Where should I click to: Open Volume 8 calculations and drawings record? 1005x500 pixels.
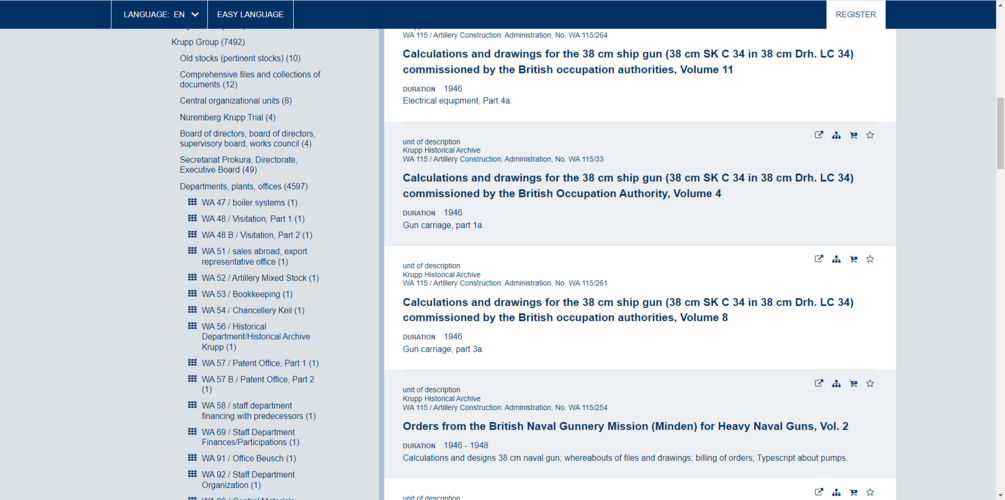628,310
